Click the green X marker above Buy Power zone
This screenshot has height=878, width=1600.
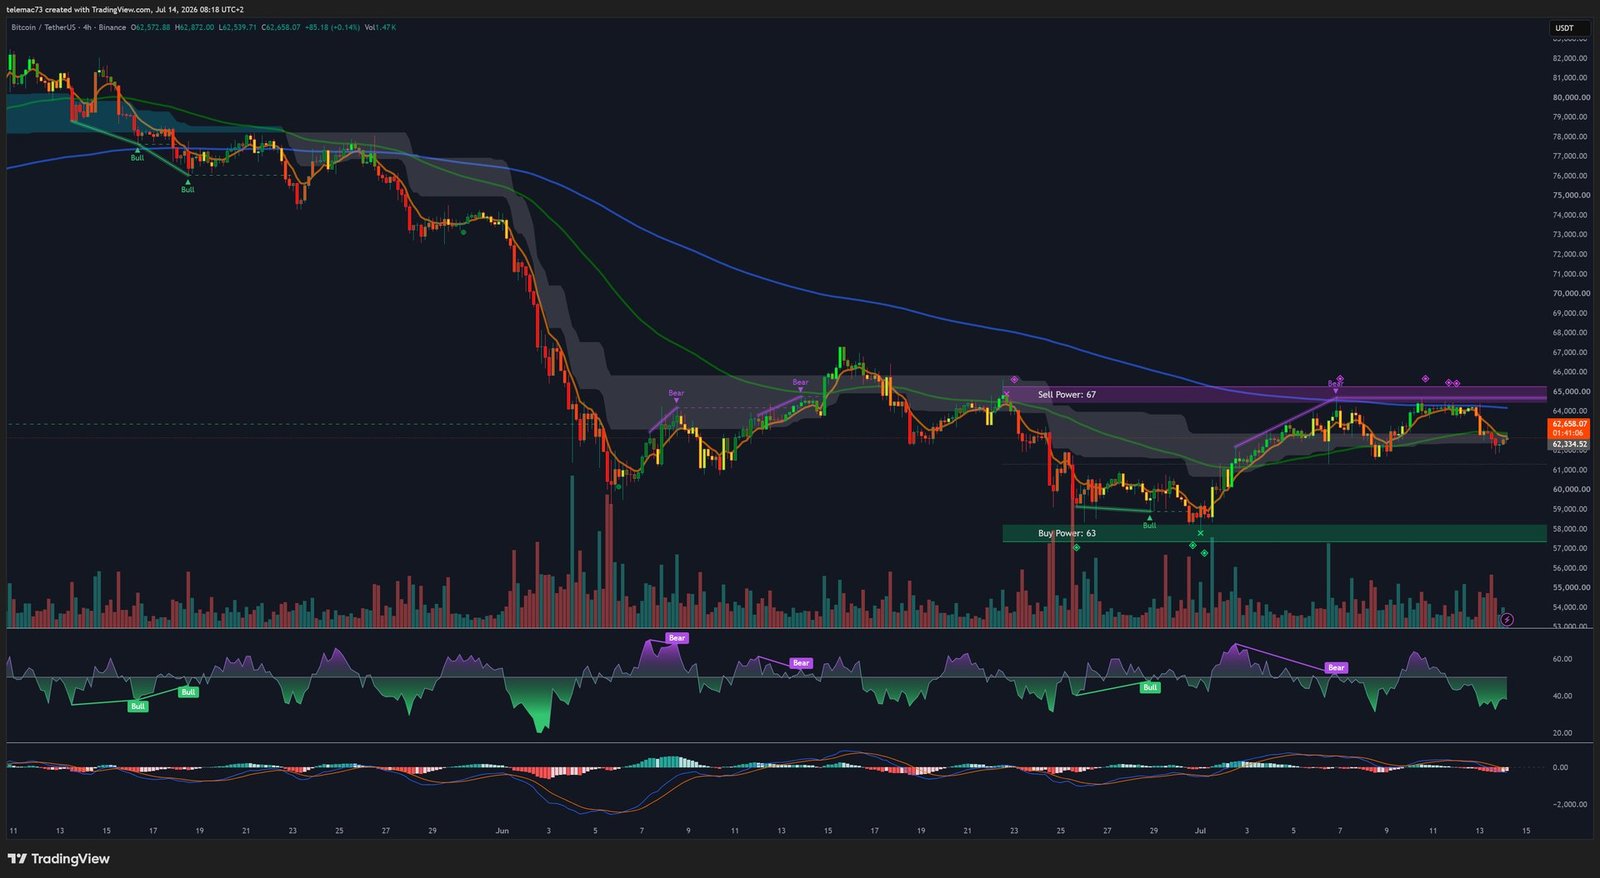point(1200,533)
